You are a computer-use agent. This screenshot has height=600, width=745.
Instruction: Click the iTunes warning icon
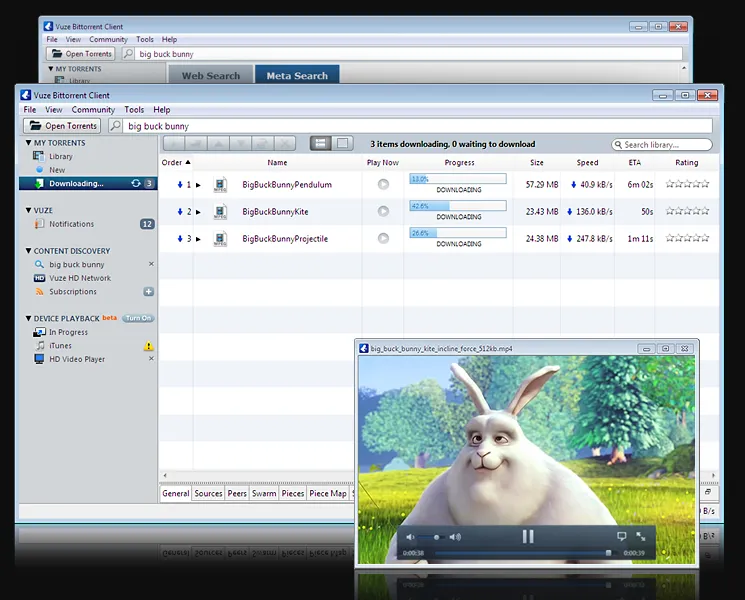149,346
